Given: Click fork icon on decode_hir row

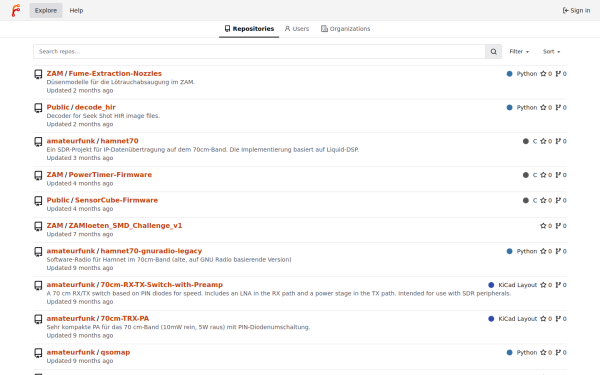Looking at the screenshot, I should 558,107.
